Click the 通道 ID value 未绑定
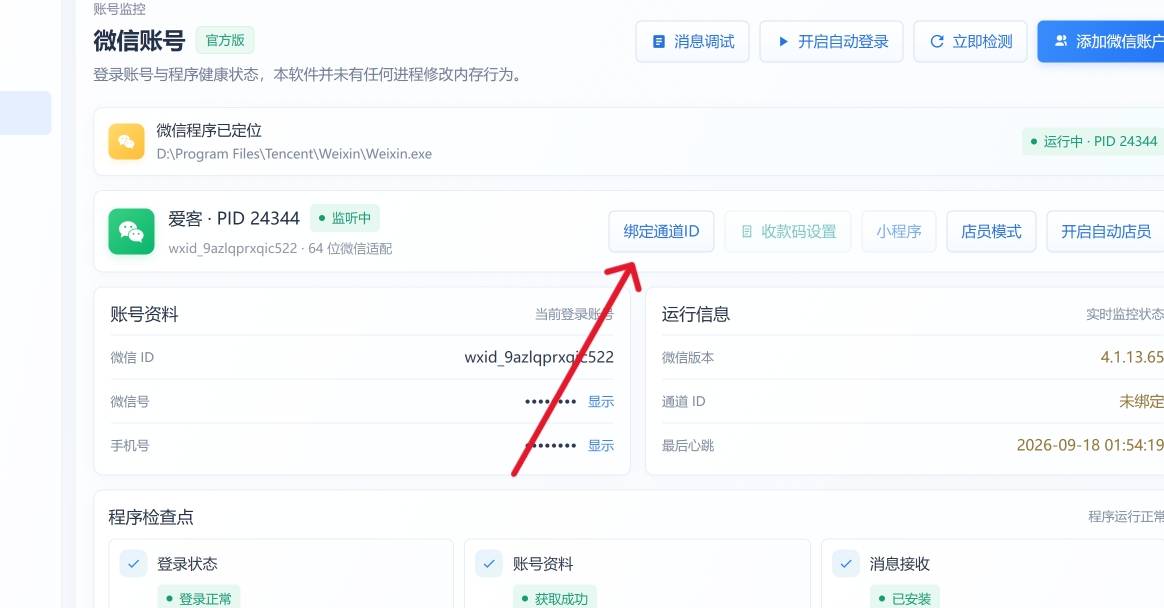 click(1142, 402)
